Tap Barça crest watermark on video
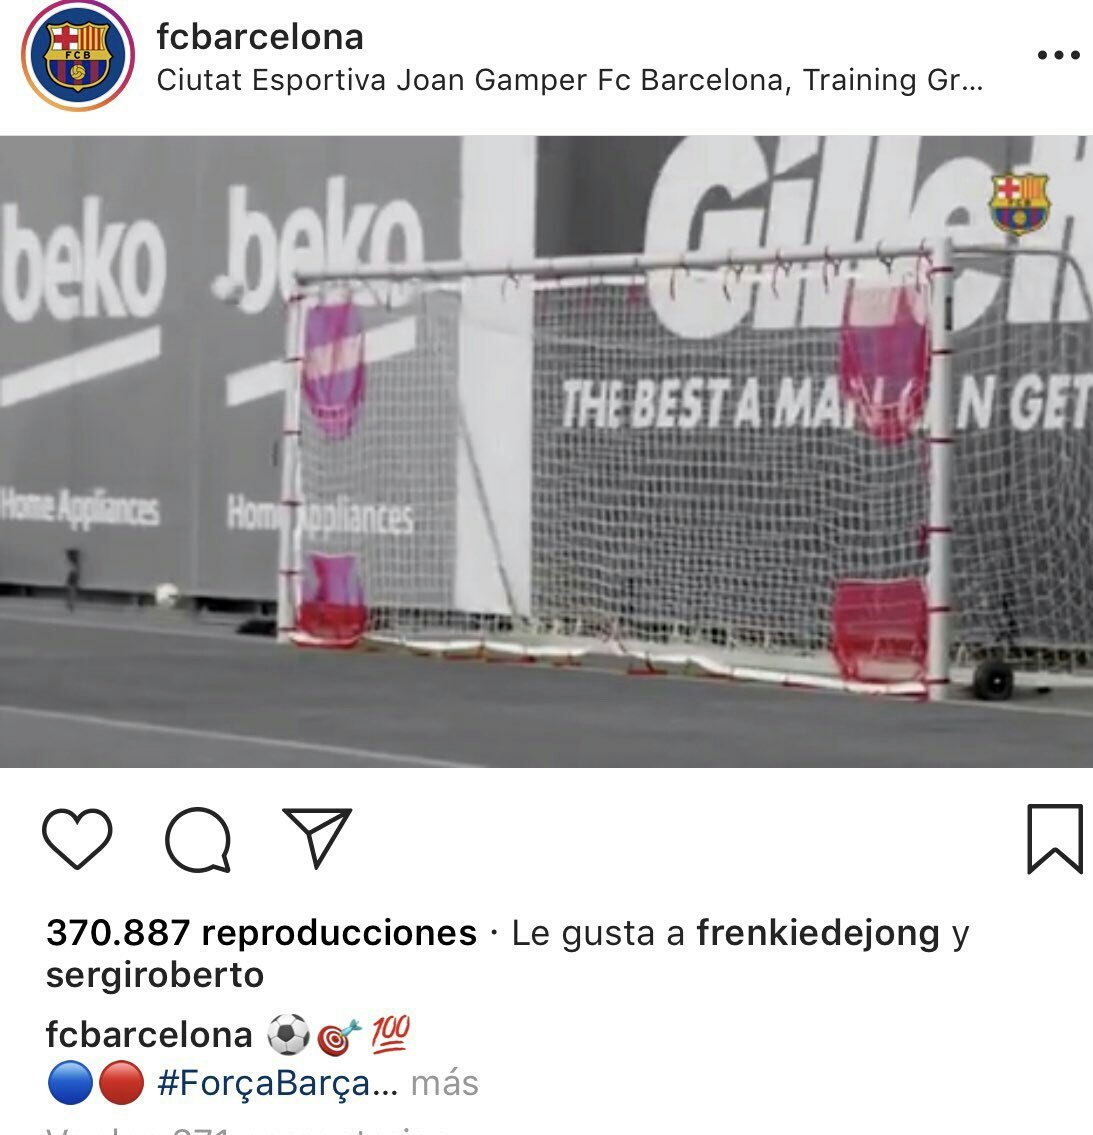The height and width of the screenshot is (1135, 1093). pyautogui.click(x=1019, y=203)
